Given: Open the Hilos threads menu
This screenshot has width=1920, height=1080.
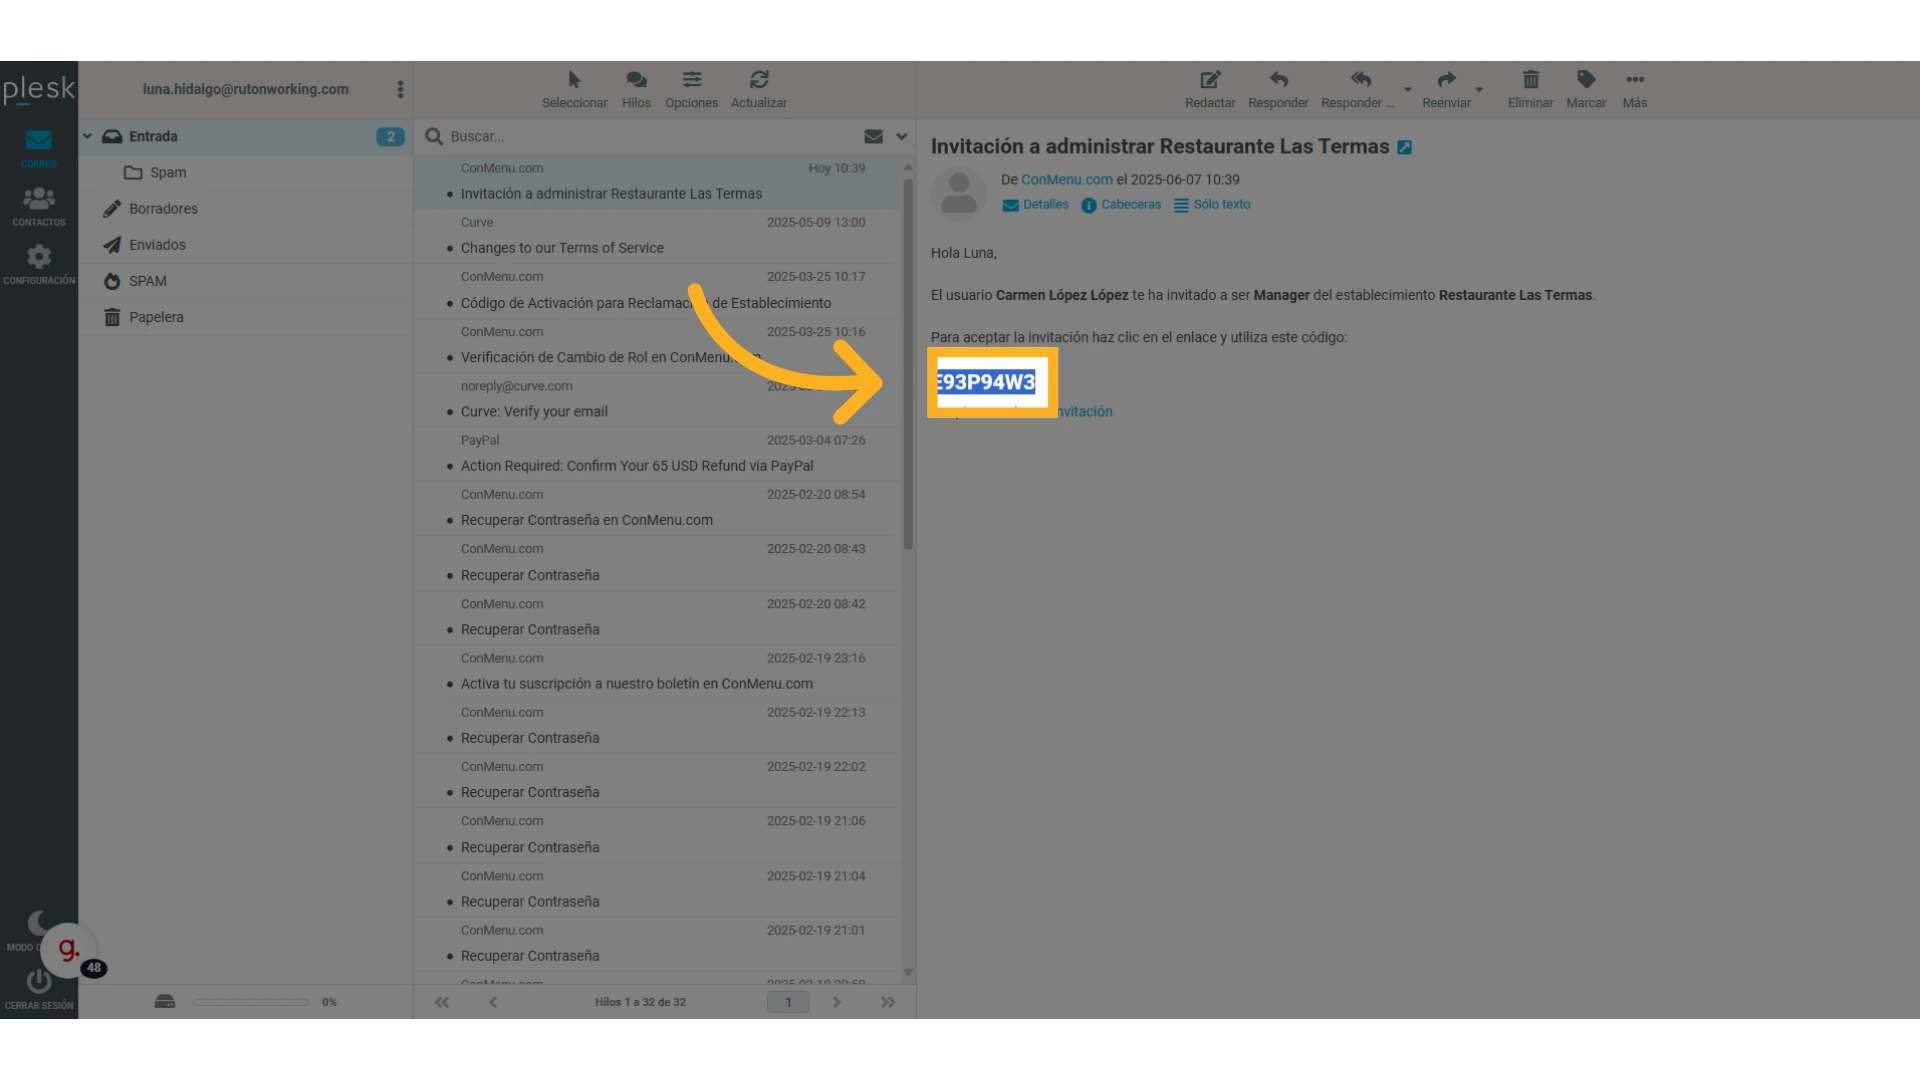Looking at the screenshot, I should pyautogui.click(x=636, y=80).
